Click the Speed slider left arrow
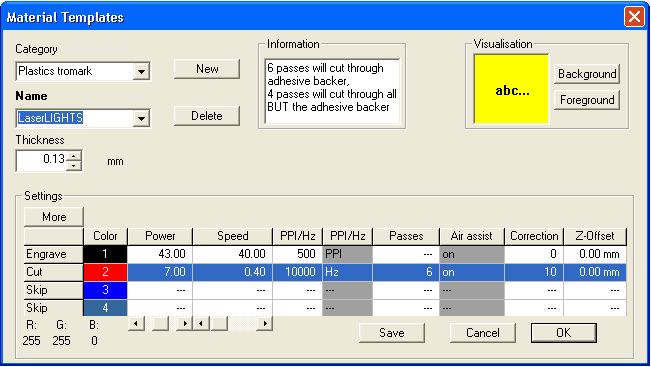The height and width of the screenshot is (367, 651). (201, 323)
